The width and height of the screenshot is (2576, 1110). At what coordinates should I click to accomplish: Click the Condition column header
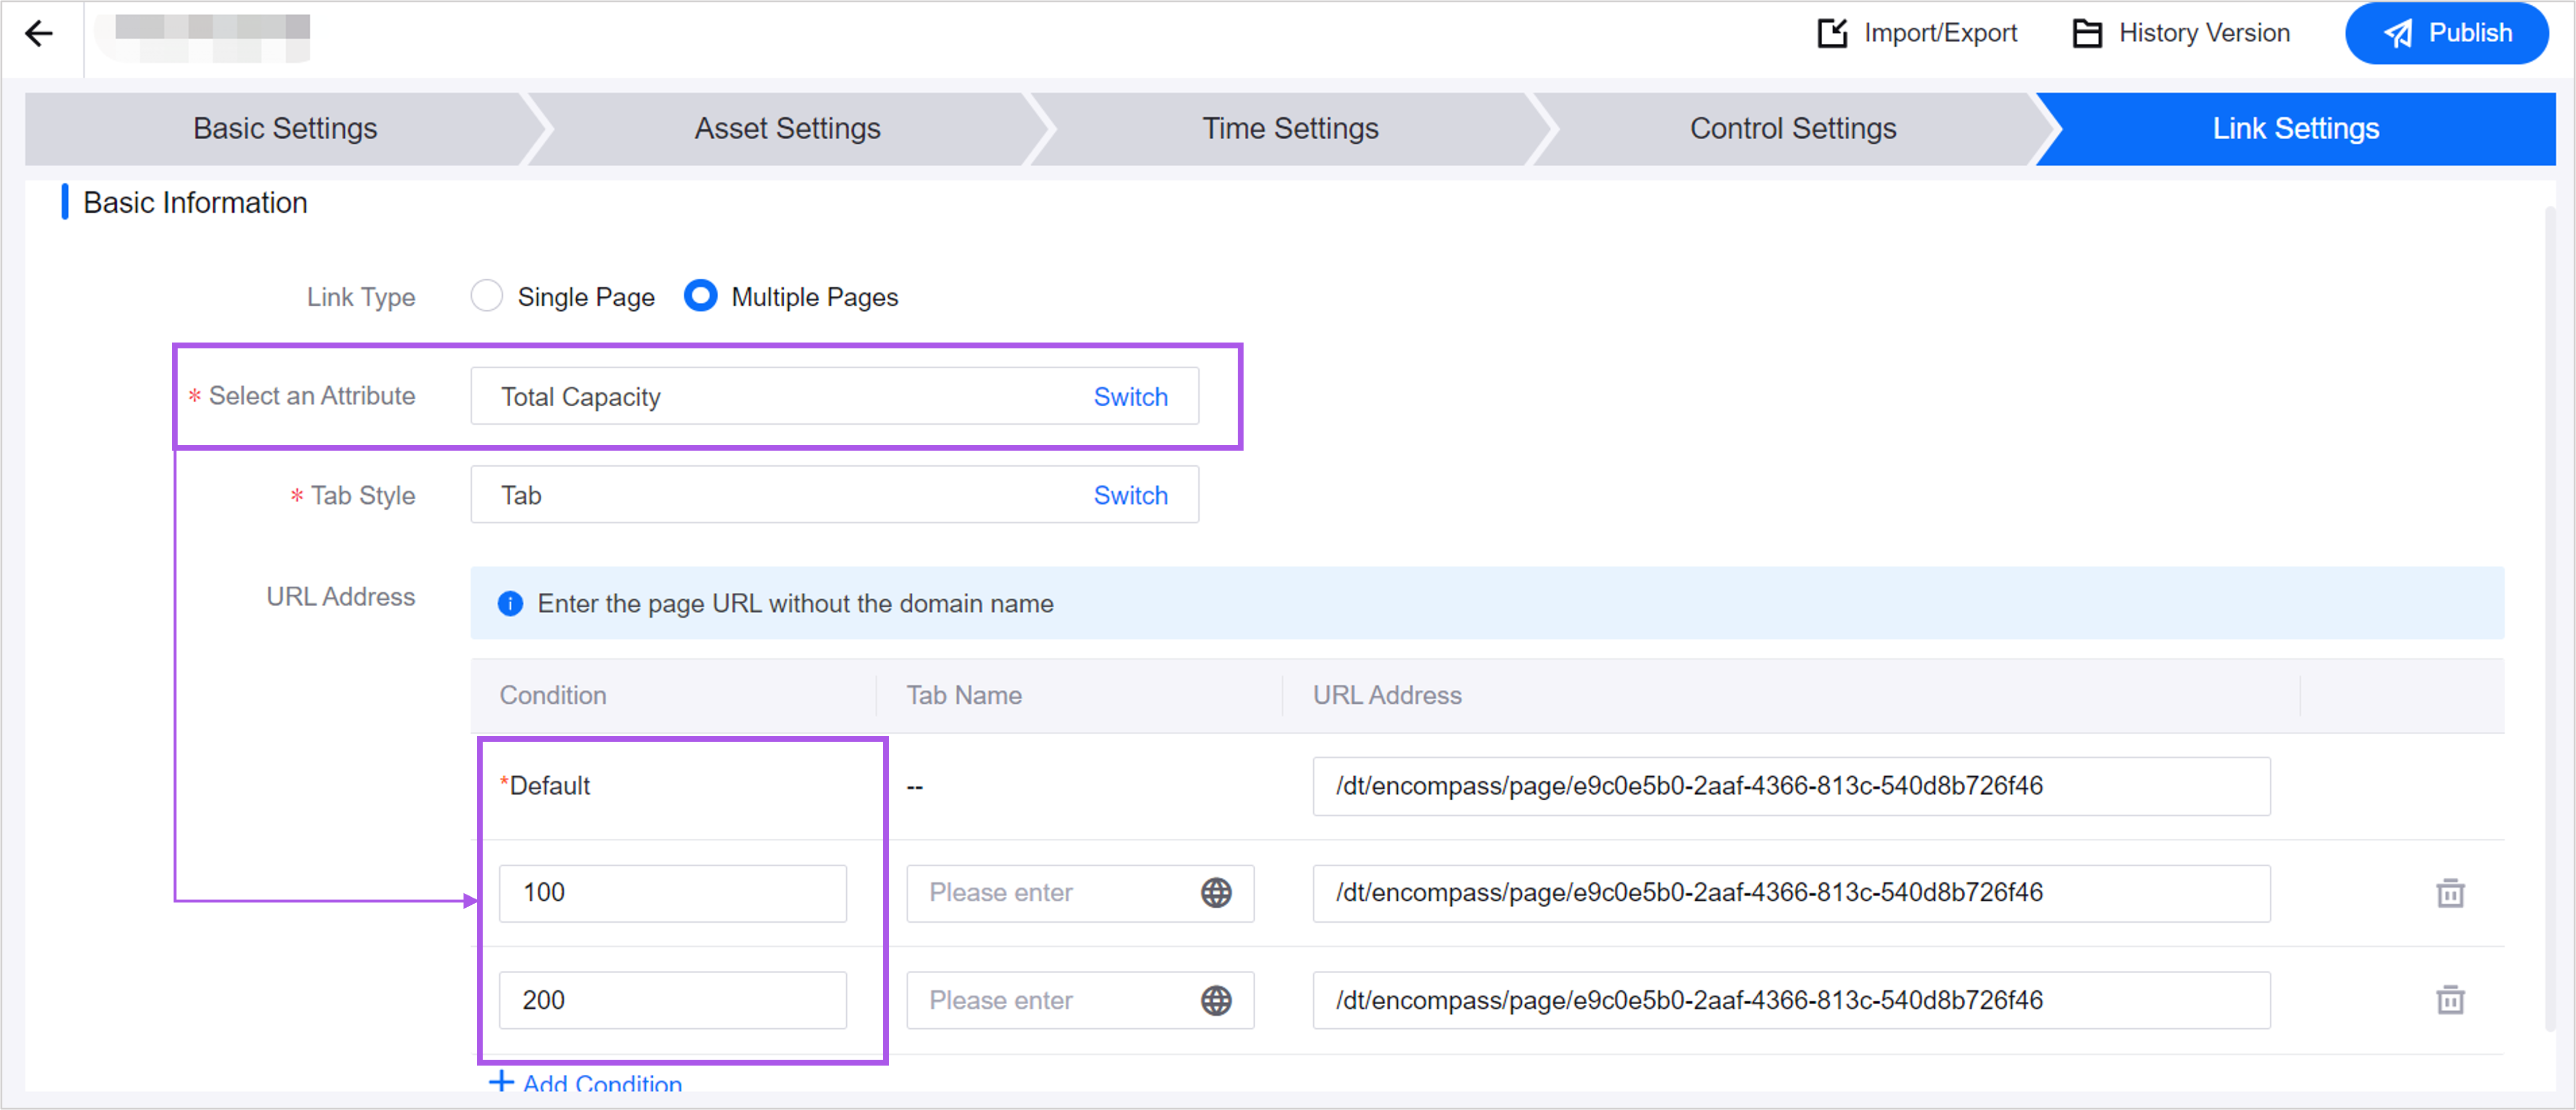(553, 695)
